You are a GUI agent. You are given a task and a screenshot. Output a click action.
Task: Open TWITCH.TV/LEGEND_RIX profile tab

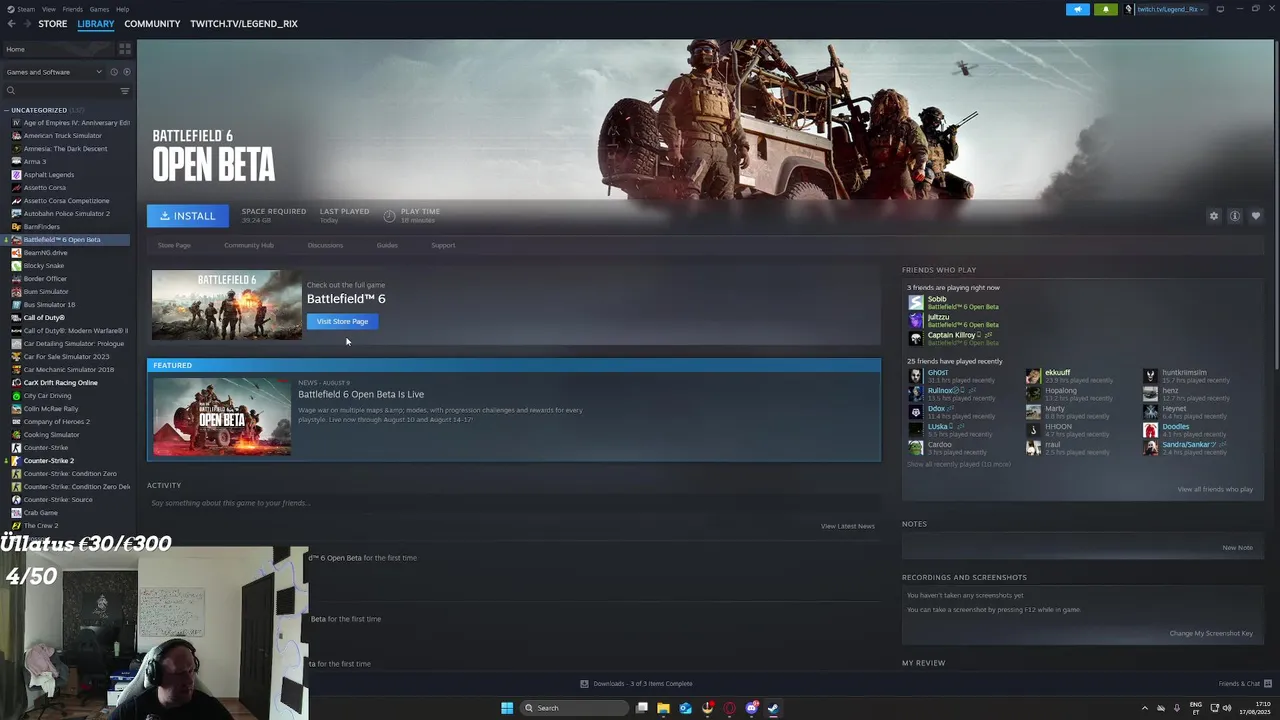click(244, 24)
